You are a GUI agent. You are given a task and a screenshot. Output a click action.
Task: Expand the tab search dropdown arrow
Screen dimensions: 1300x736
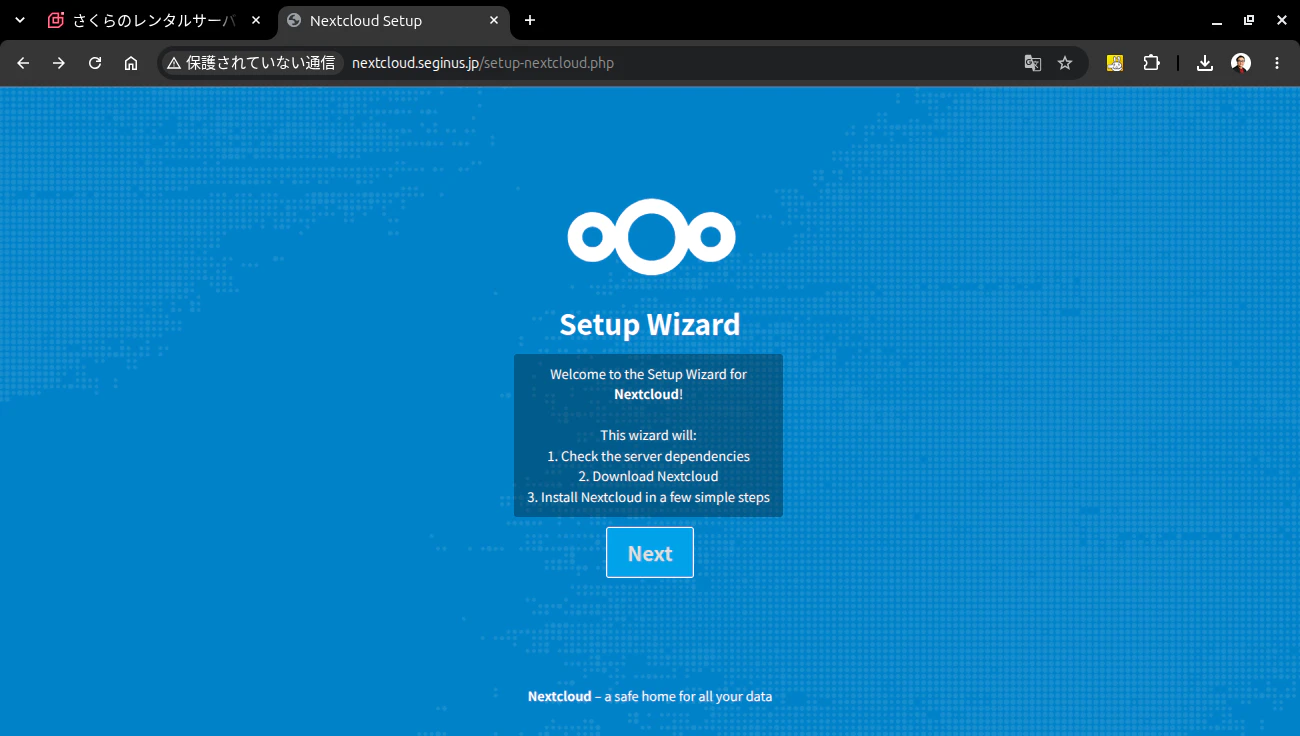tap(19, 20)
